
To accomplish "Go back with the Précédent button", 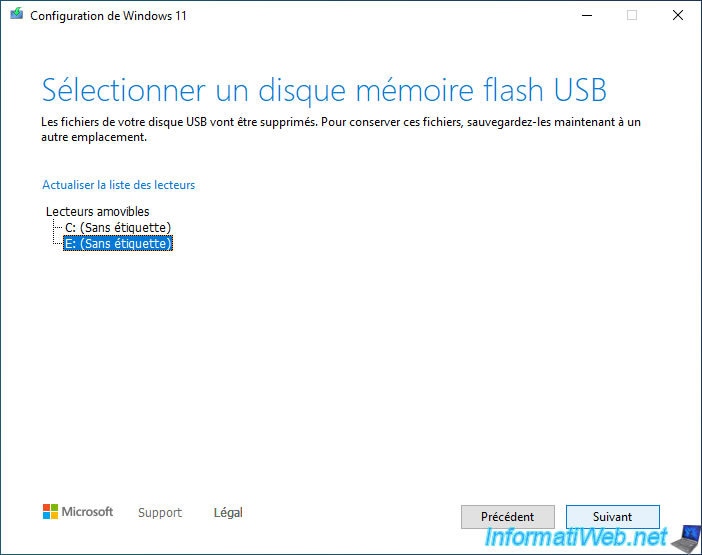I will pos(507,517).
